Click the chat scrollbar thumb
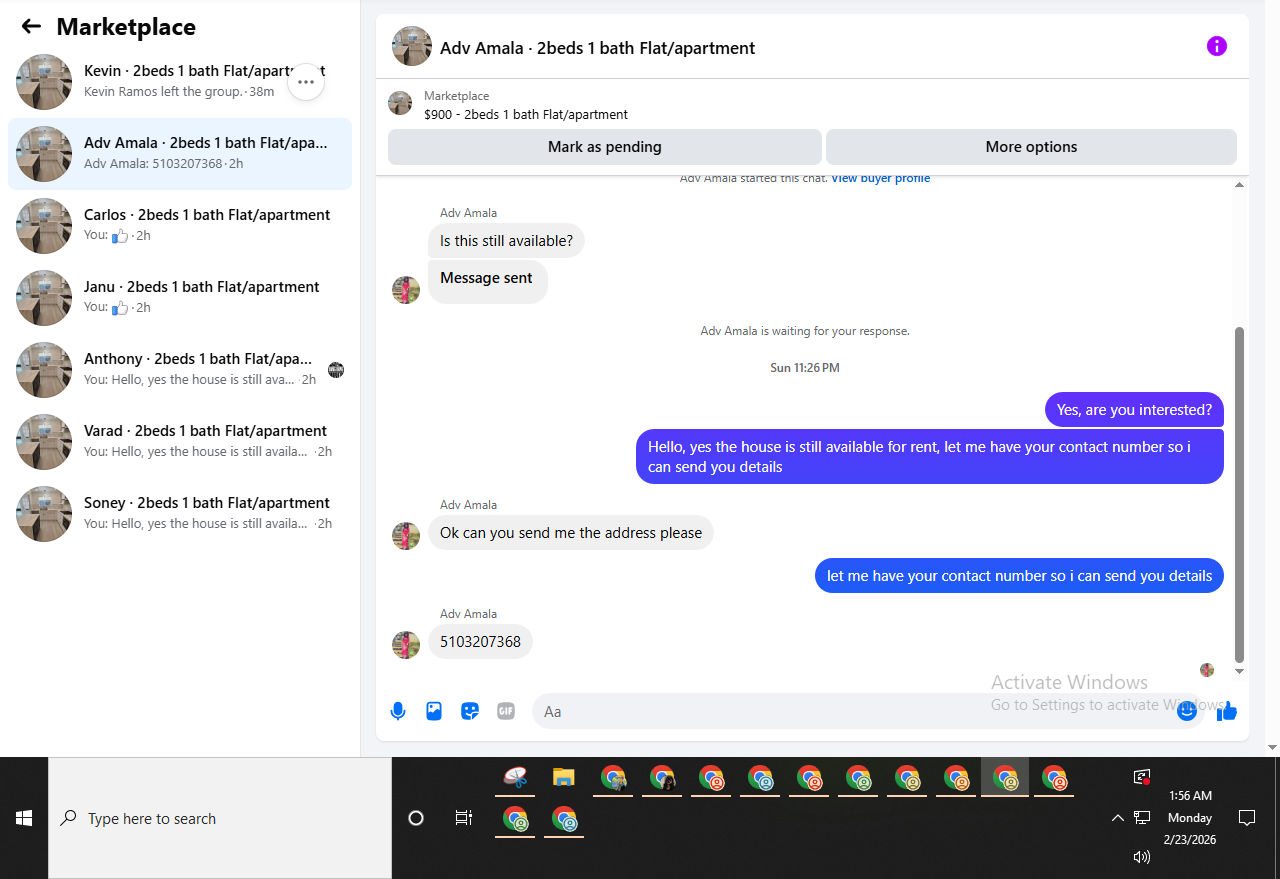1280x879 pixels. click(1240, 493)
